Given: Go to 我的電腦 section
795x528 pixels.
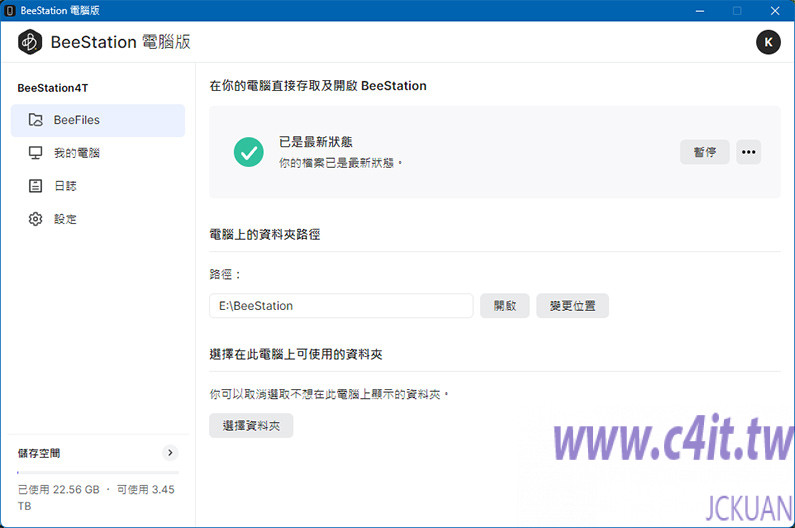Looking at the screenshot, I should click(x=98, y=153).
